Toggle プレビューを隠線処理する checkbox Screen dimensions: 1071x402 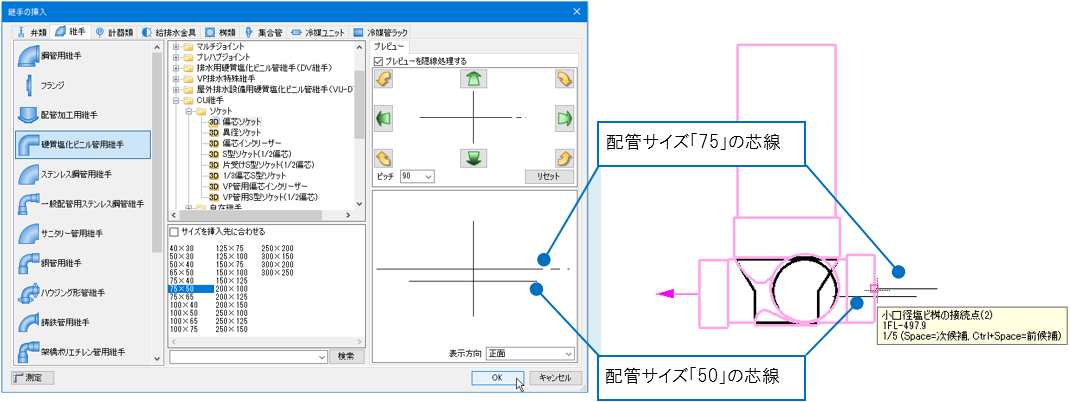(x=378, y=61)
